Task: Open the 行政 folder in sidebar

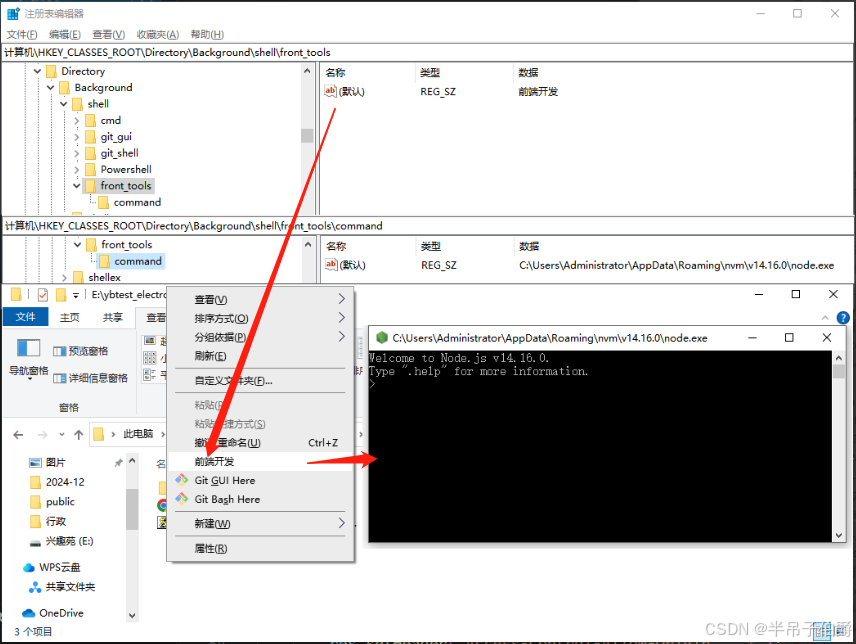Action: click(47, 521)
